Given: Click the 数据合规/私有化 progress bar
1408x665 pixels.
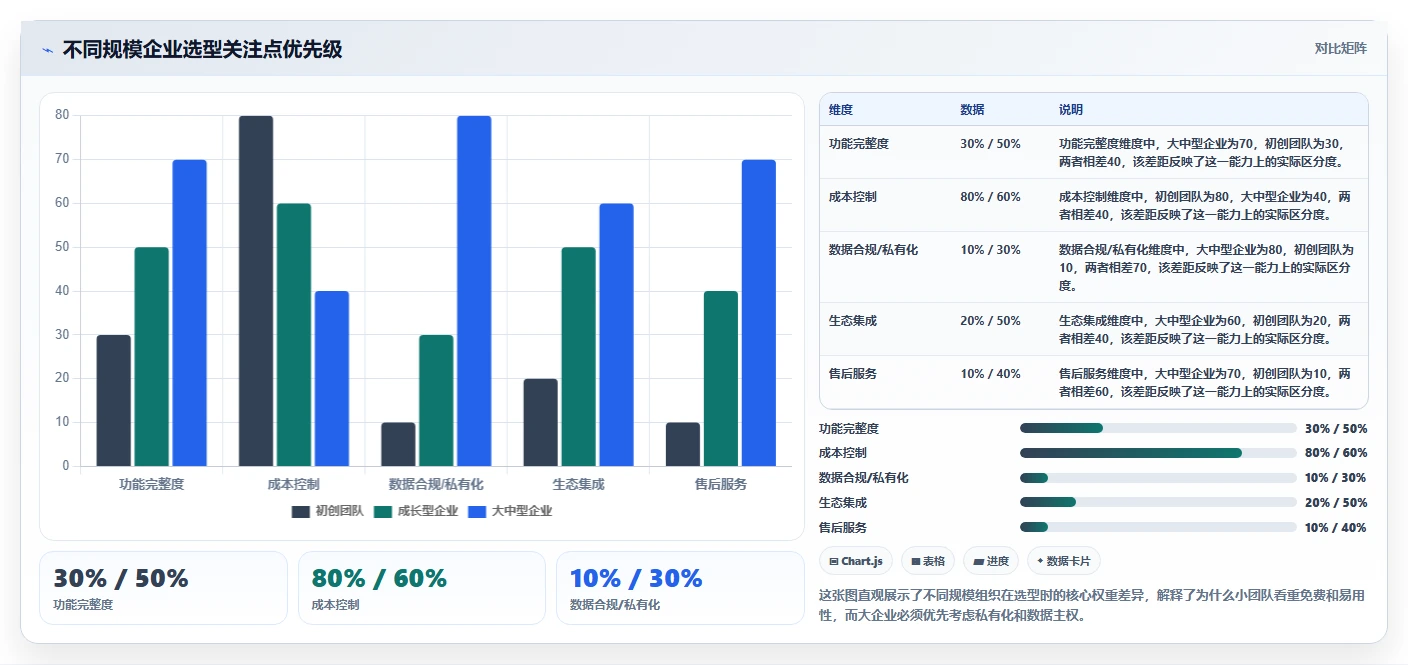Looking at the screenshot, I should pyautogui.click(x=1158, y=478).
